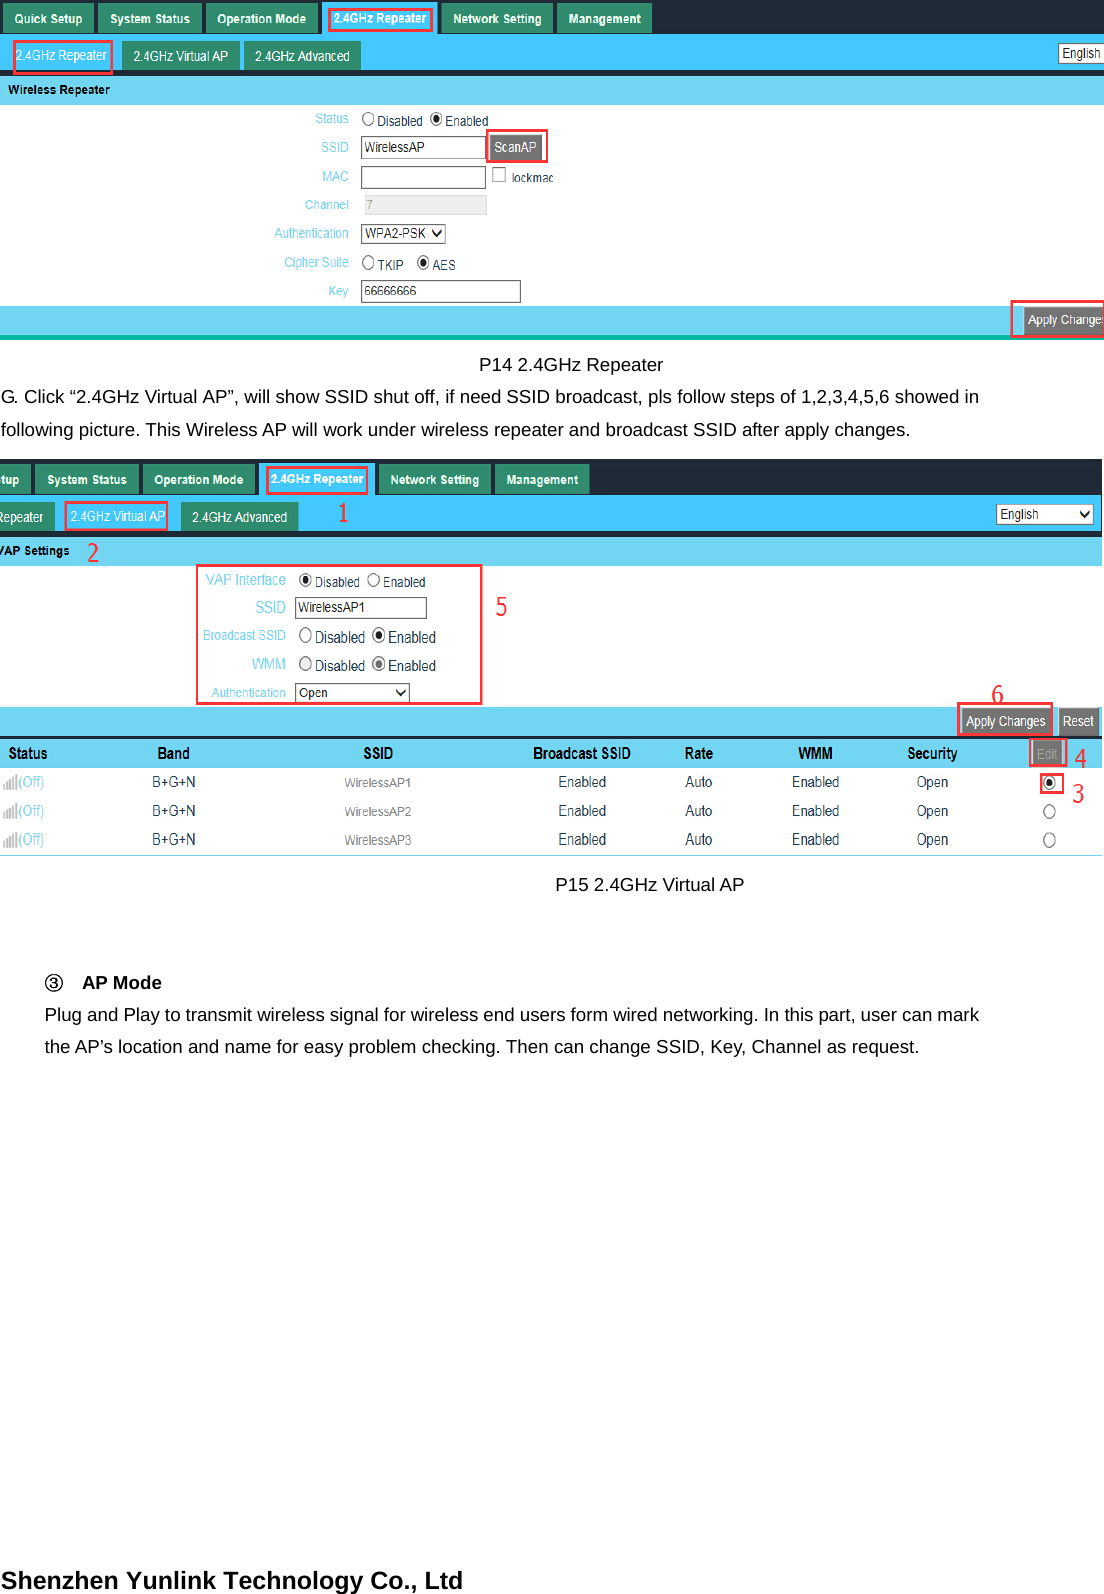1104x1594 pixels.
Task: Click the WirelessAP3 SSID cell
Action: coord(378,841)
